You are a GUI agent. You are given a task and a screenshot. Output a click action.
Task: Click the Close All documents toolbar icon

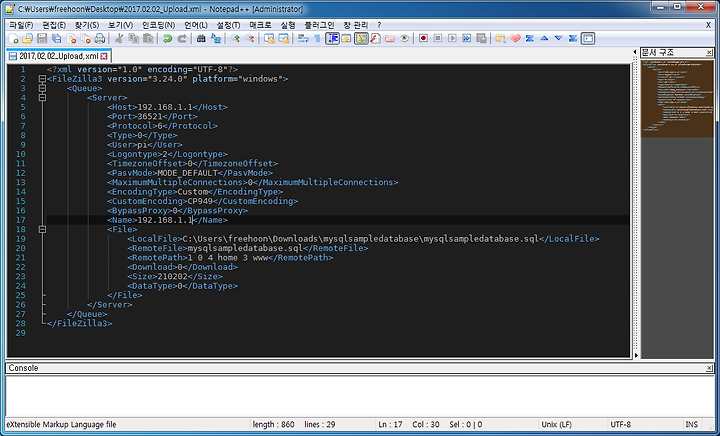pos(85,39)
